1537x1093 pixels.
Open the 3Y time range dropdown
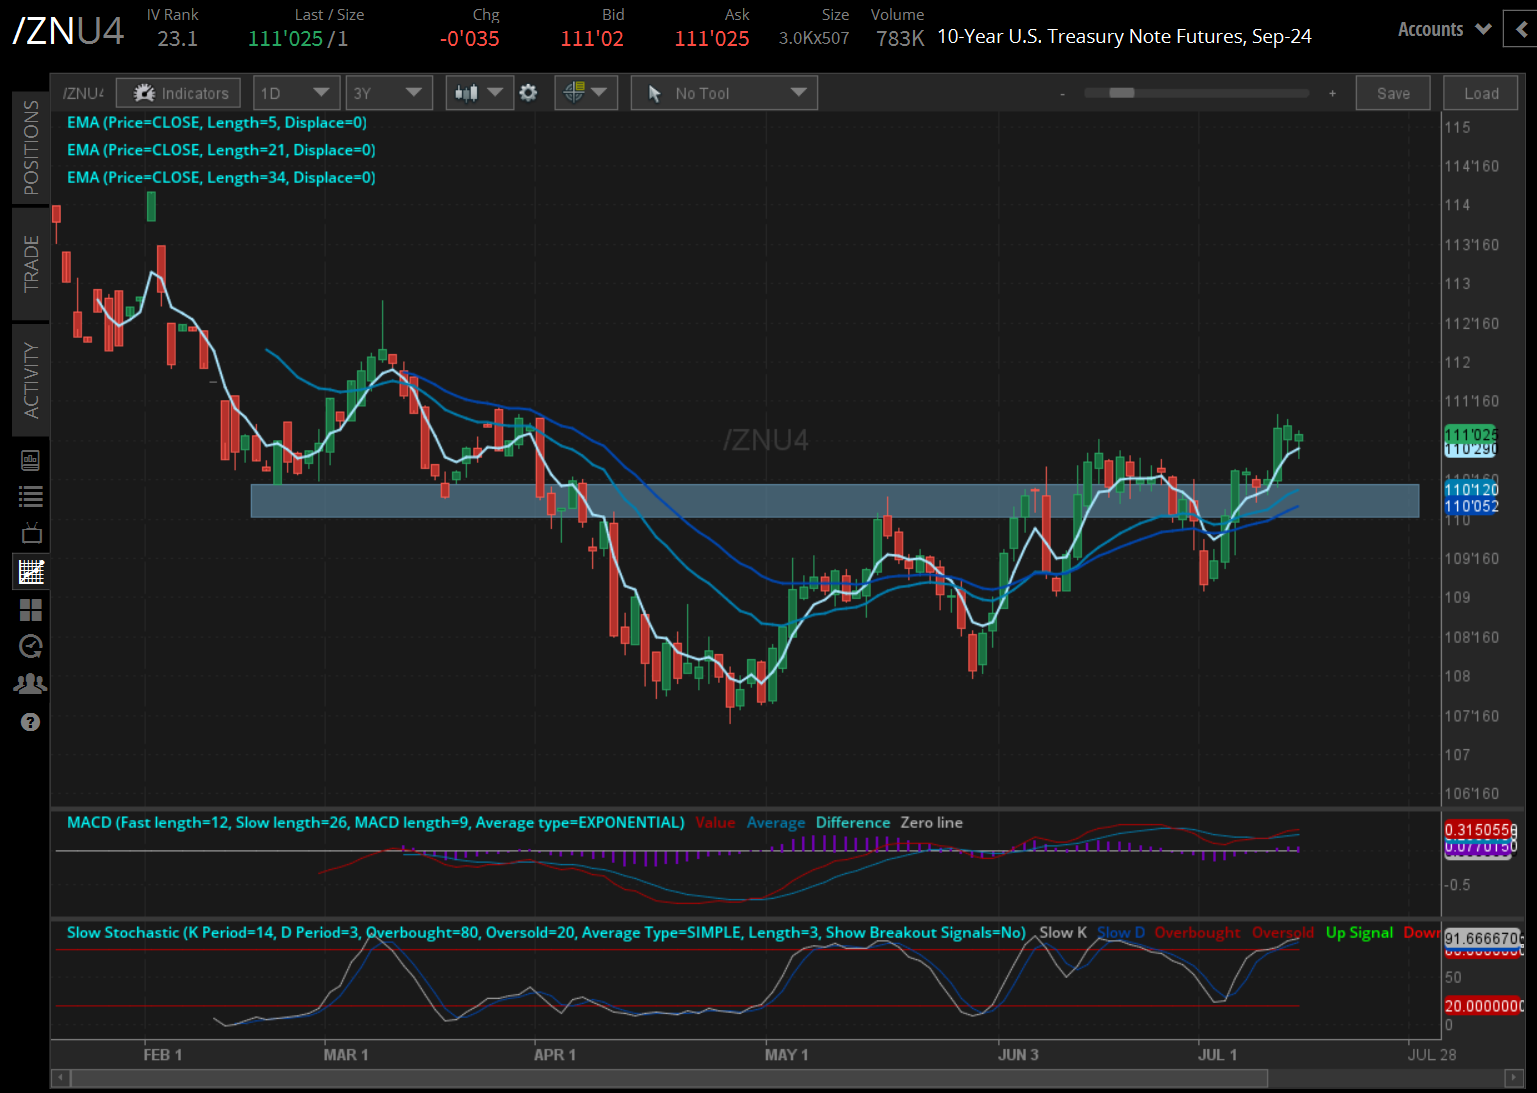coord(389,93)
